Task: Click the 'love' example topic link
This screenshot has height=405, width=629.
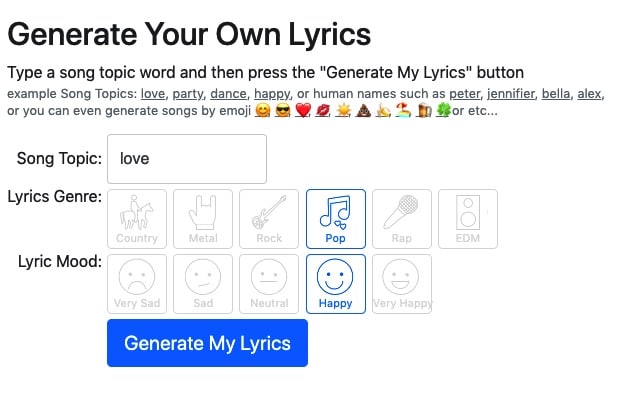Action: pyautogui.click(x=153, y=94)
